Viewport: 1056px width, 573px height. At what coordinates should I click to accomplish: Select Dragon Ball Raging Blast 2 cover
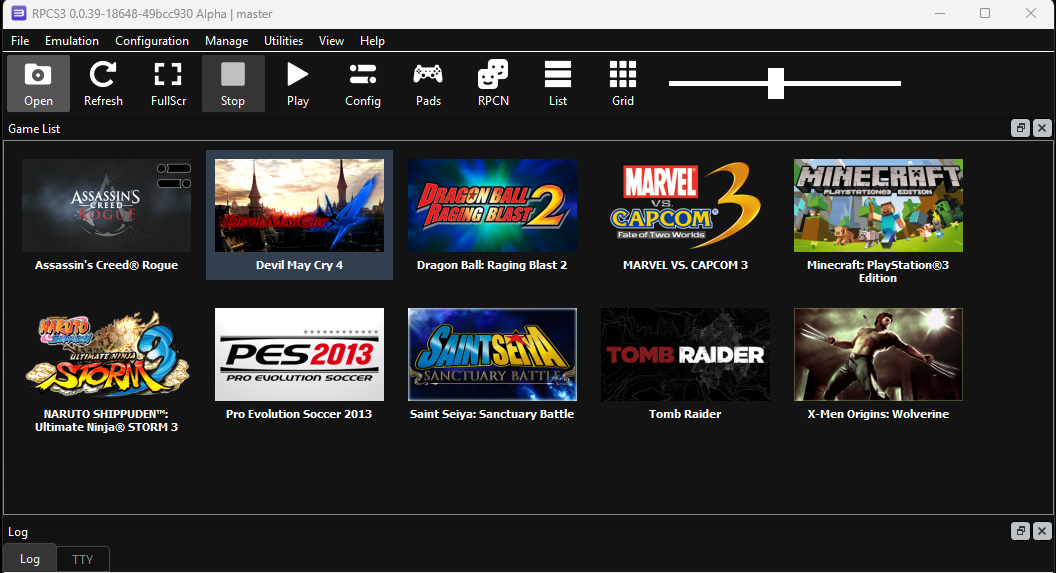[x=492, y=205]
